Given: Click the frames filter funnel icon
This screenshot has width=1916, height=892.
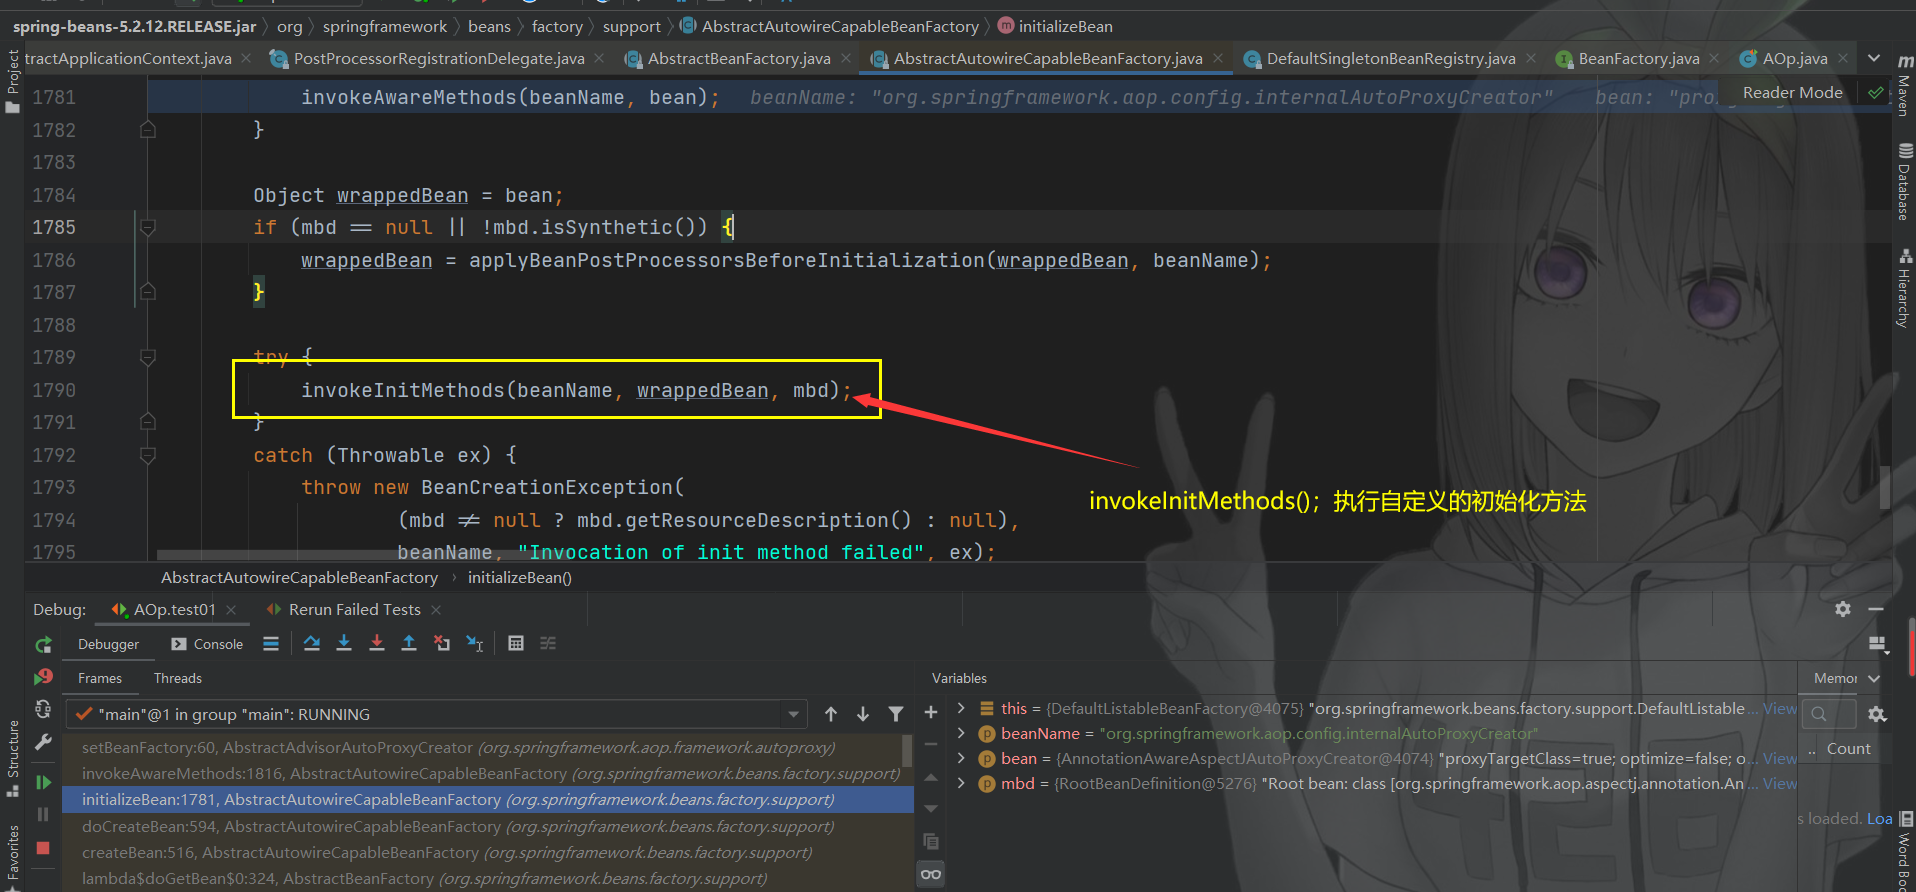Looking at the screenshot, I should pos(896,714).
